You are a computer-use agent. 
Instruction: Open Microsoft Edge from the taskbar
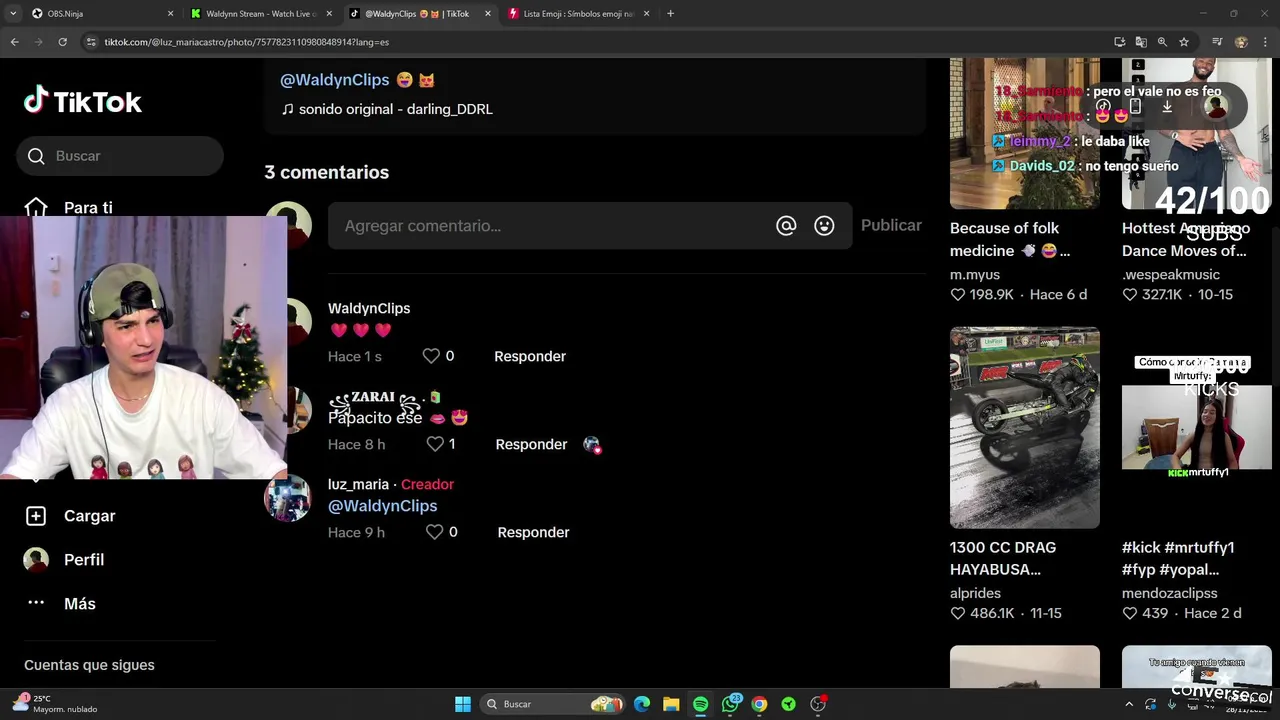[642, 704]
